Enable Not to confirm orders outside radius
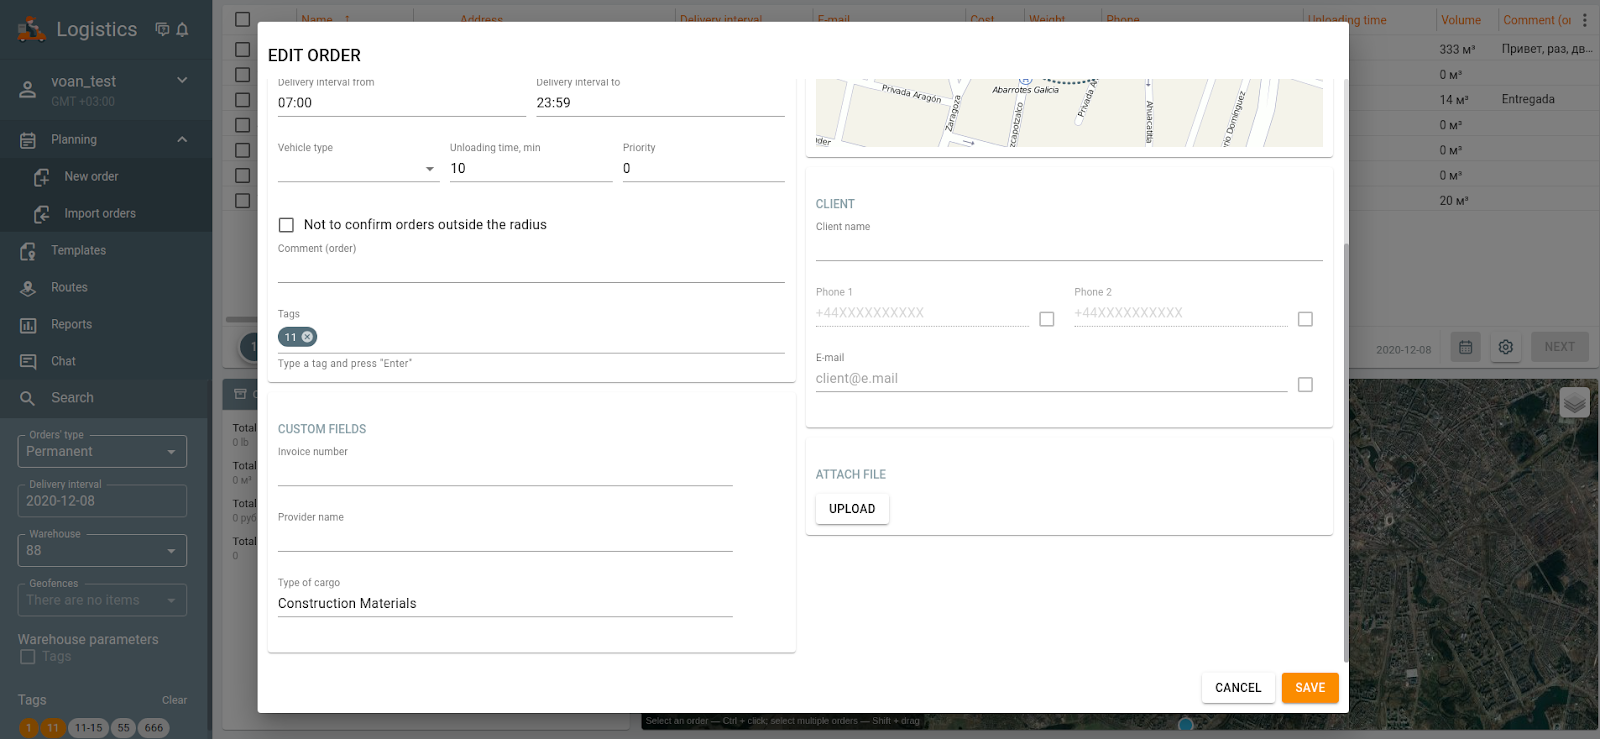 point(287,225)
